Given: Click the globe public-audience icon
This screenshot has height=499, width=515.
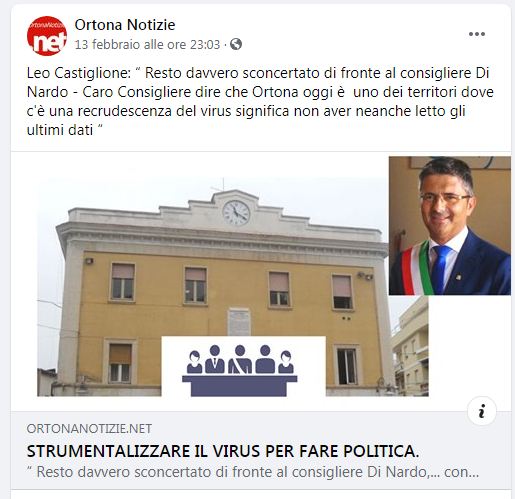Looking at the screenshot, I should click(x=236, y=44).
